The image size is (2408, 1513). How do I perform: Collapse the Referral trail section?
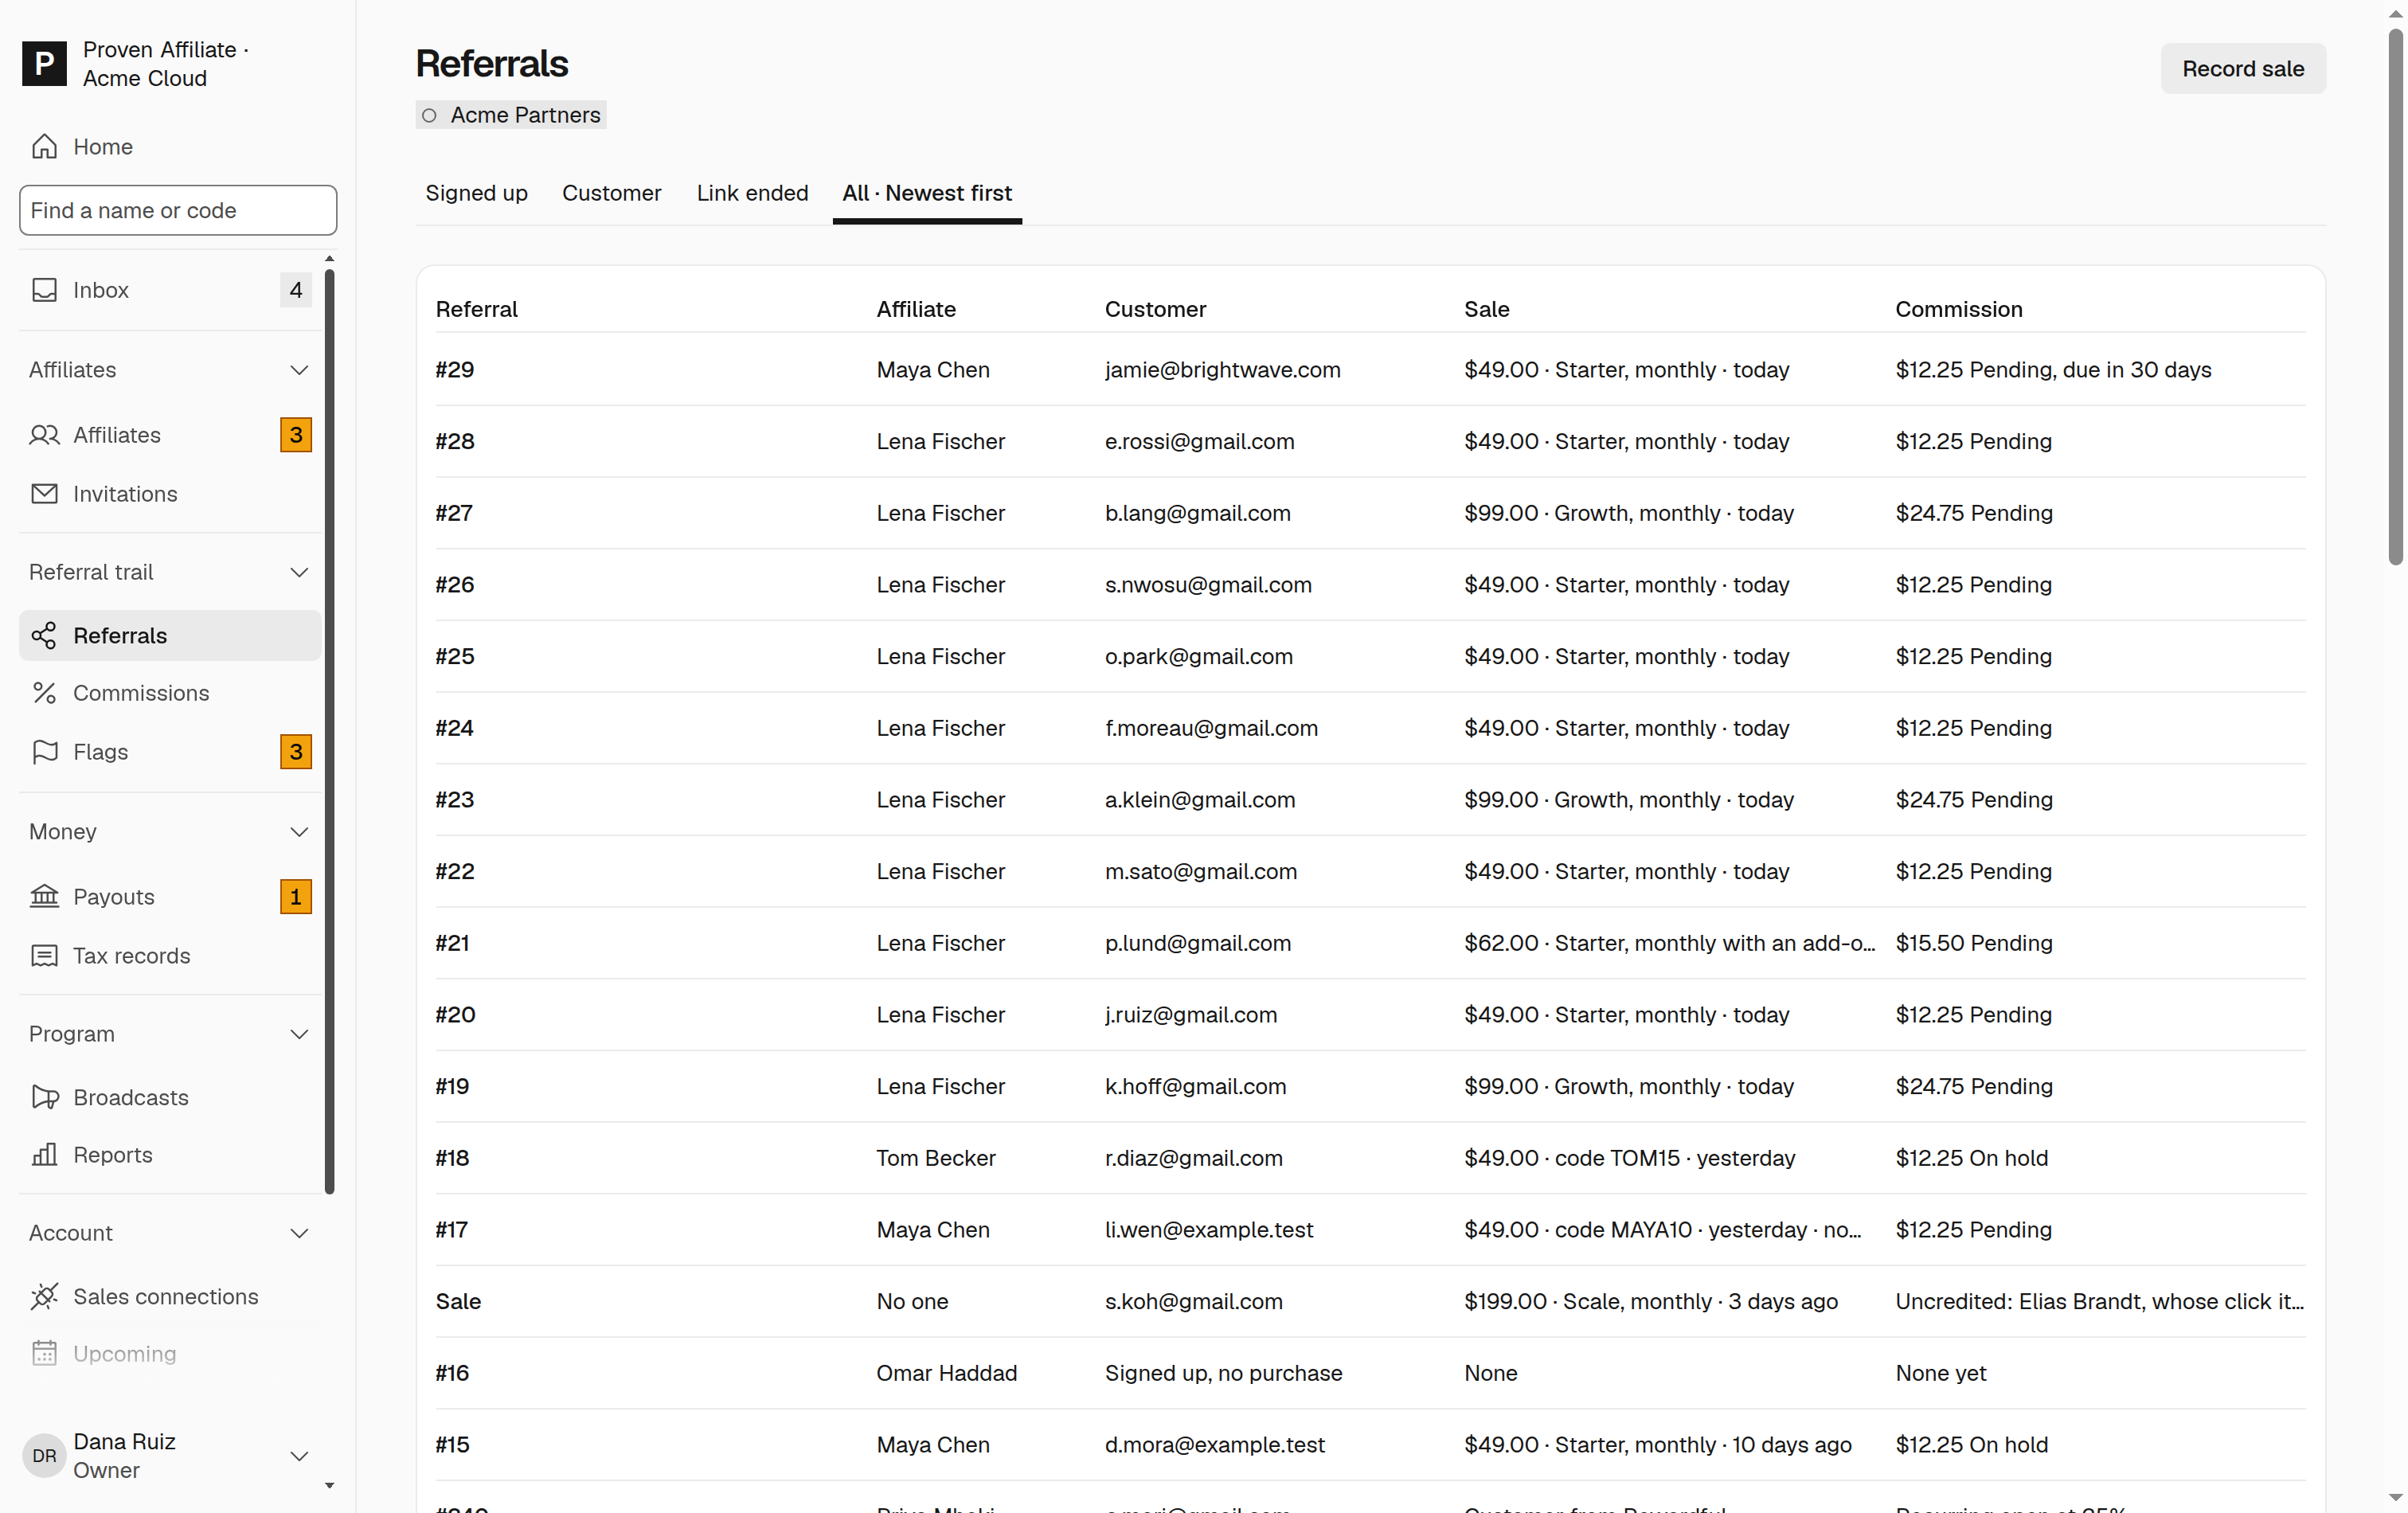pos(299,573)
